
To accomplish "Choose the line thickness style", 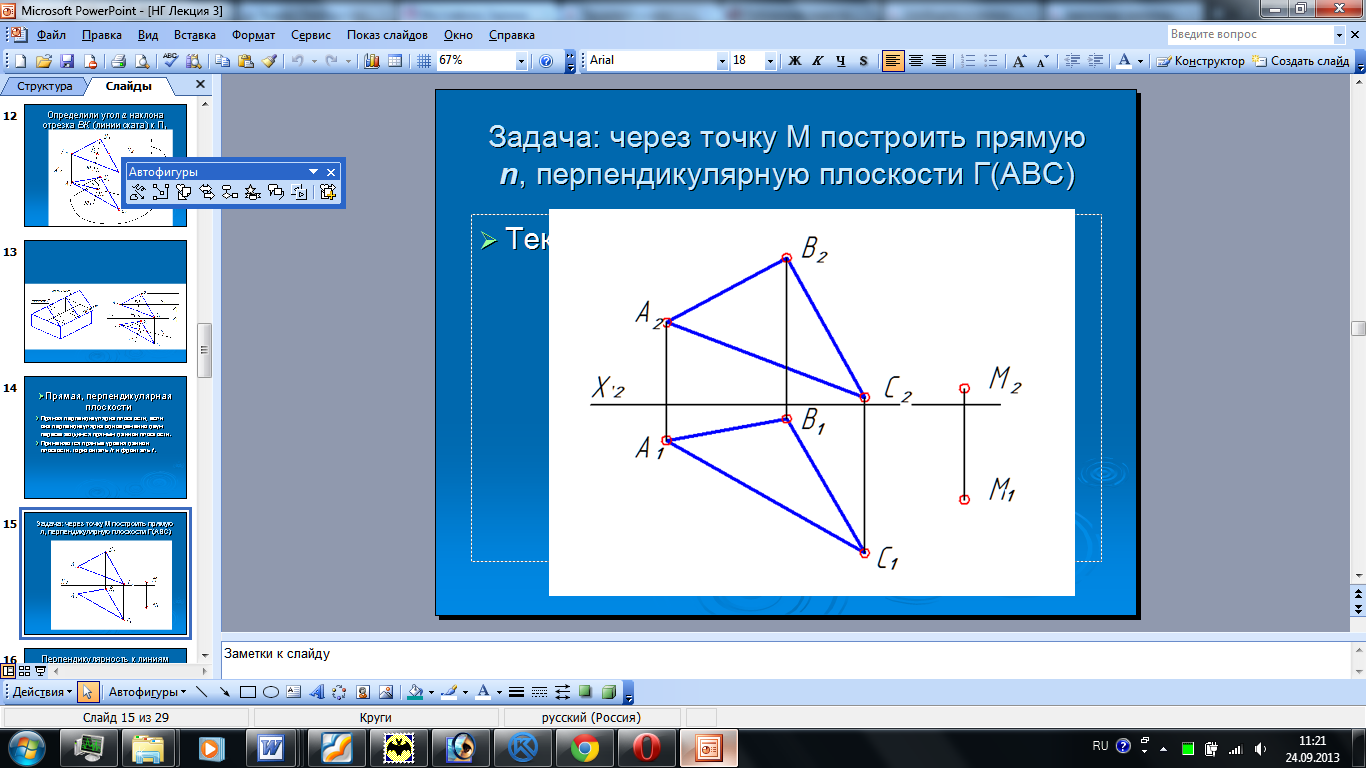I will pyautogui.click(x=517, y=692).
